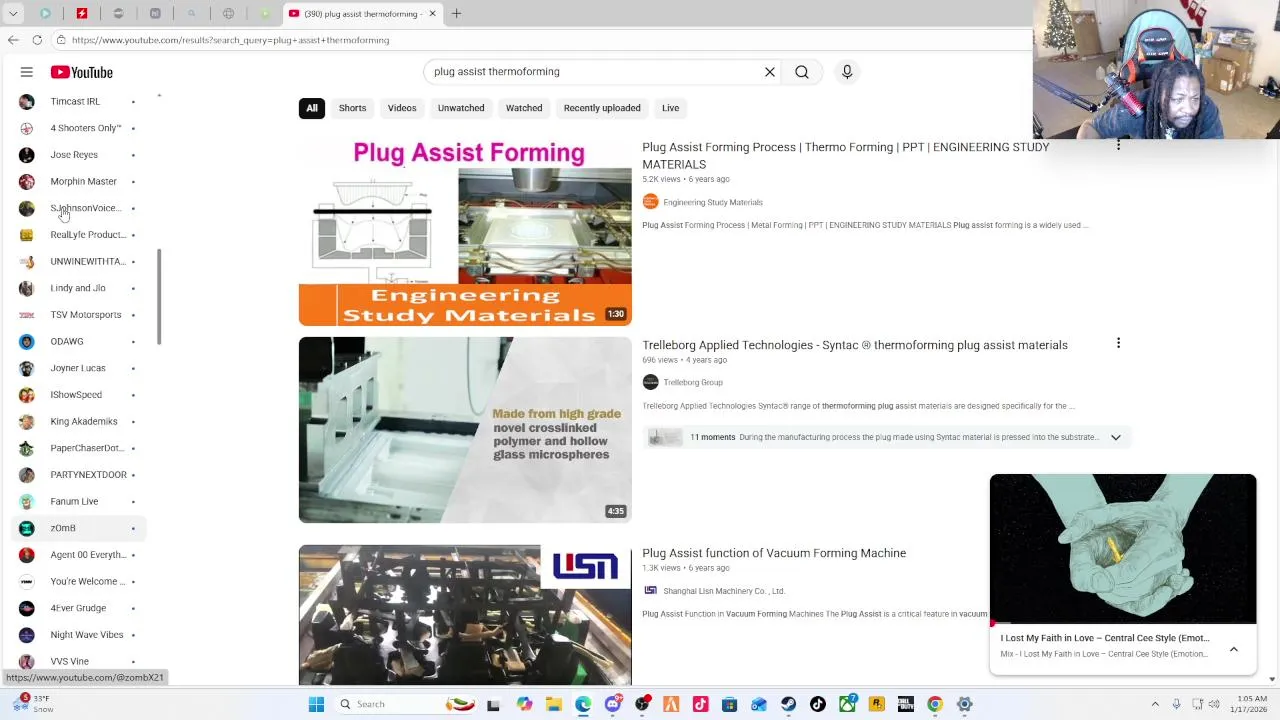Click Trelleborg Group channel avatar

pos(650,382)
